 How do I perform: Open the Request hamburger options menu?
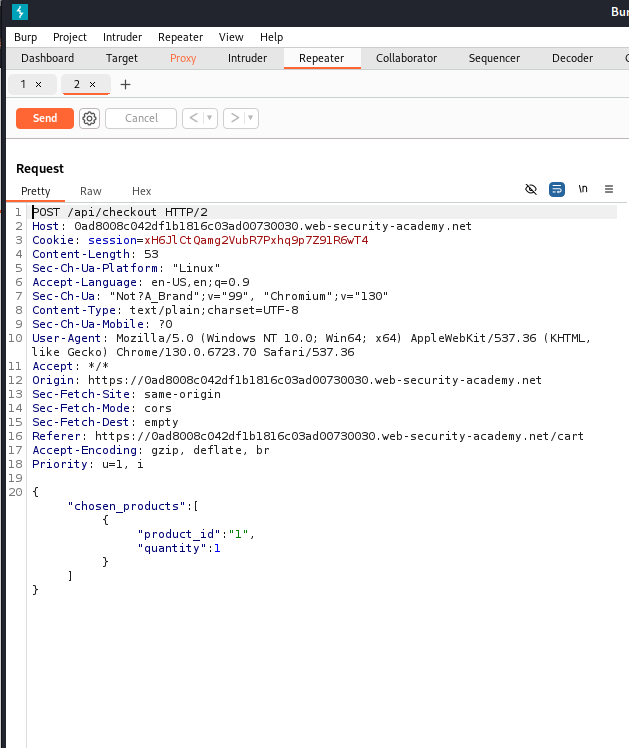[x=609, y=189]
